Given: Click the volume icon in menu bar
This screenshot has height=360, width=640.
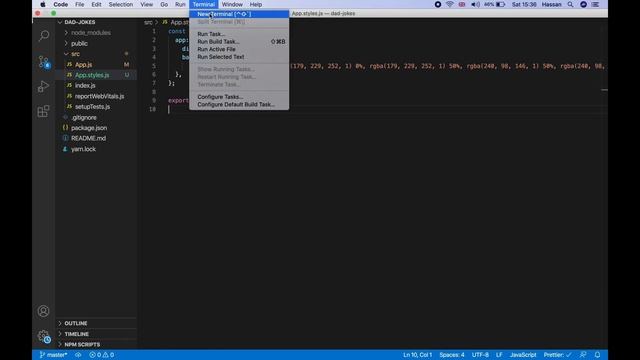Looking at the screenshot, I should click(476, 4).
